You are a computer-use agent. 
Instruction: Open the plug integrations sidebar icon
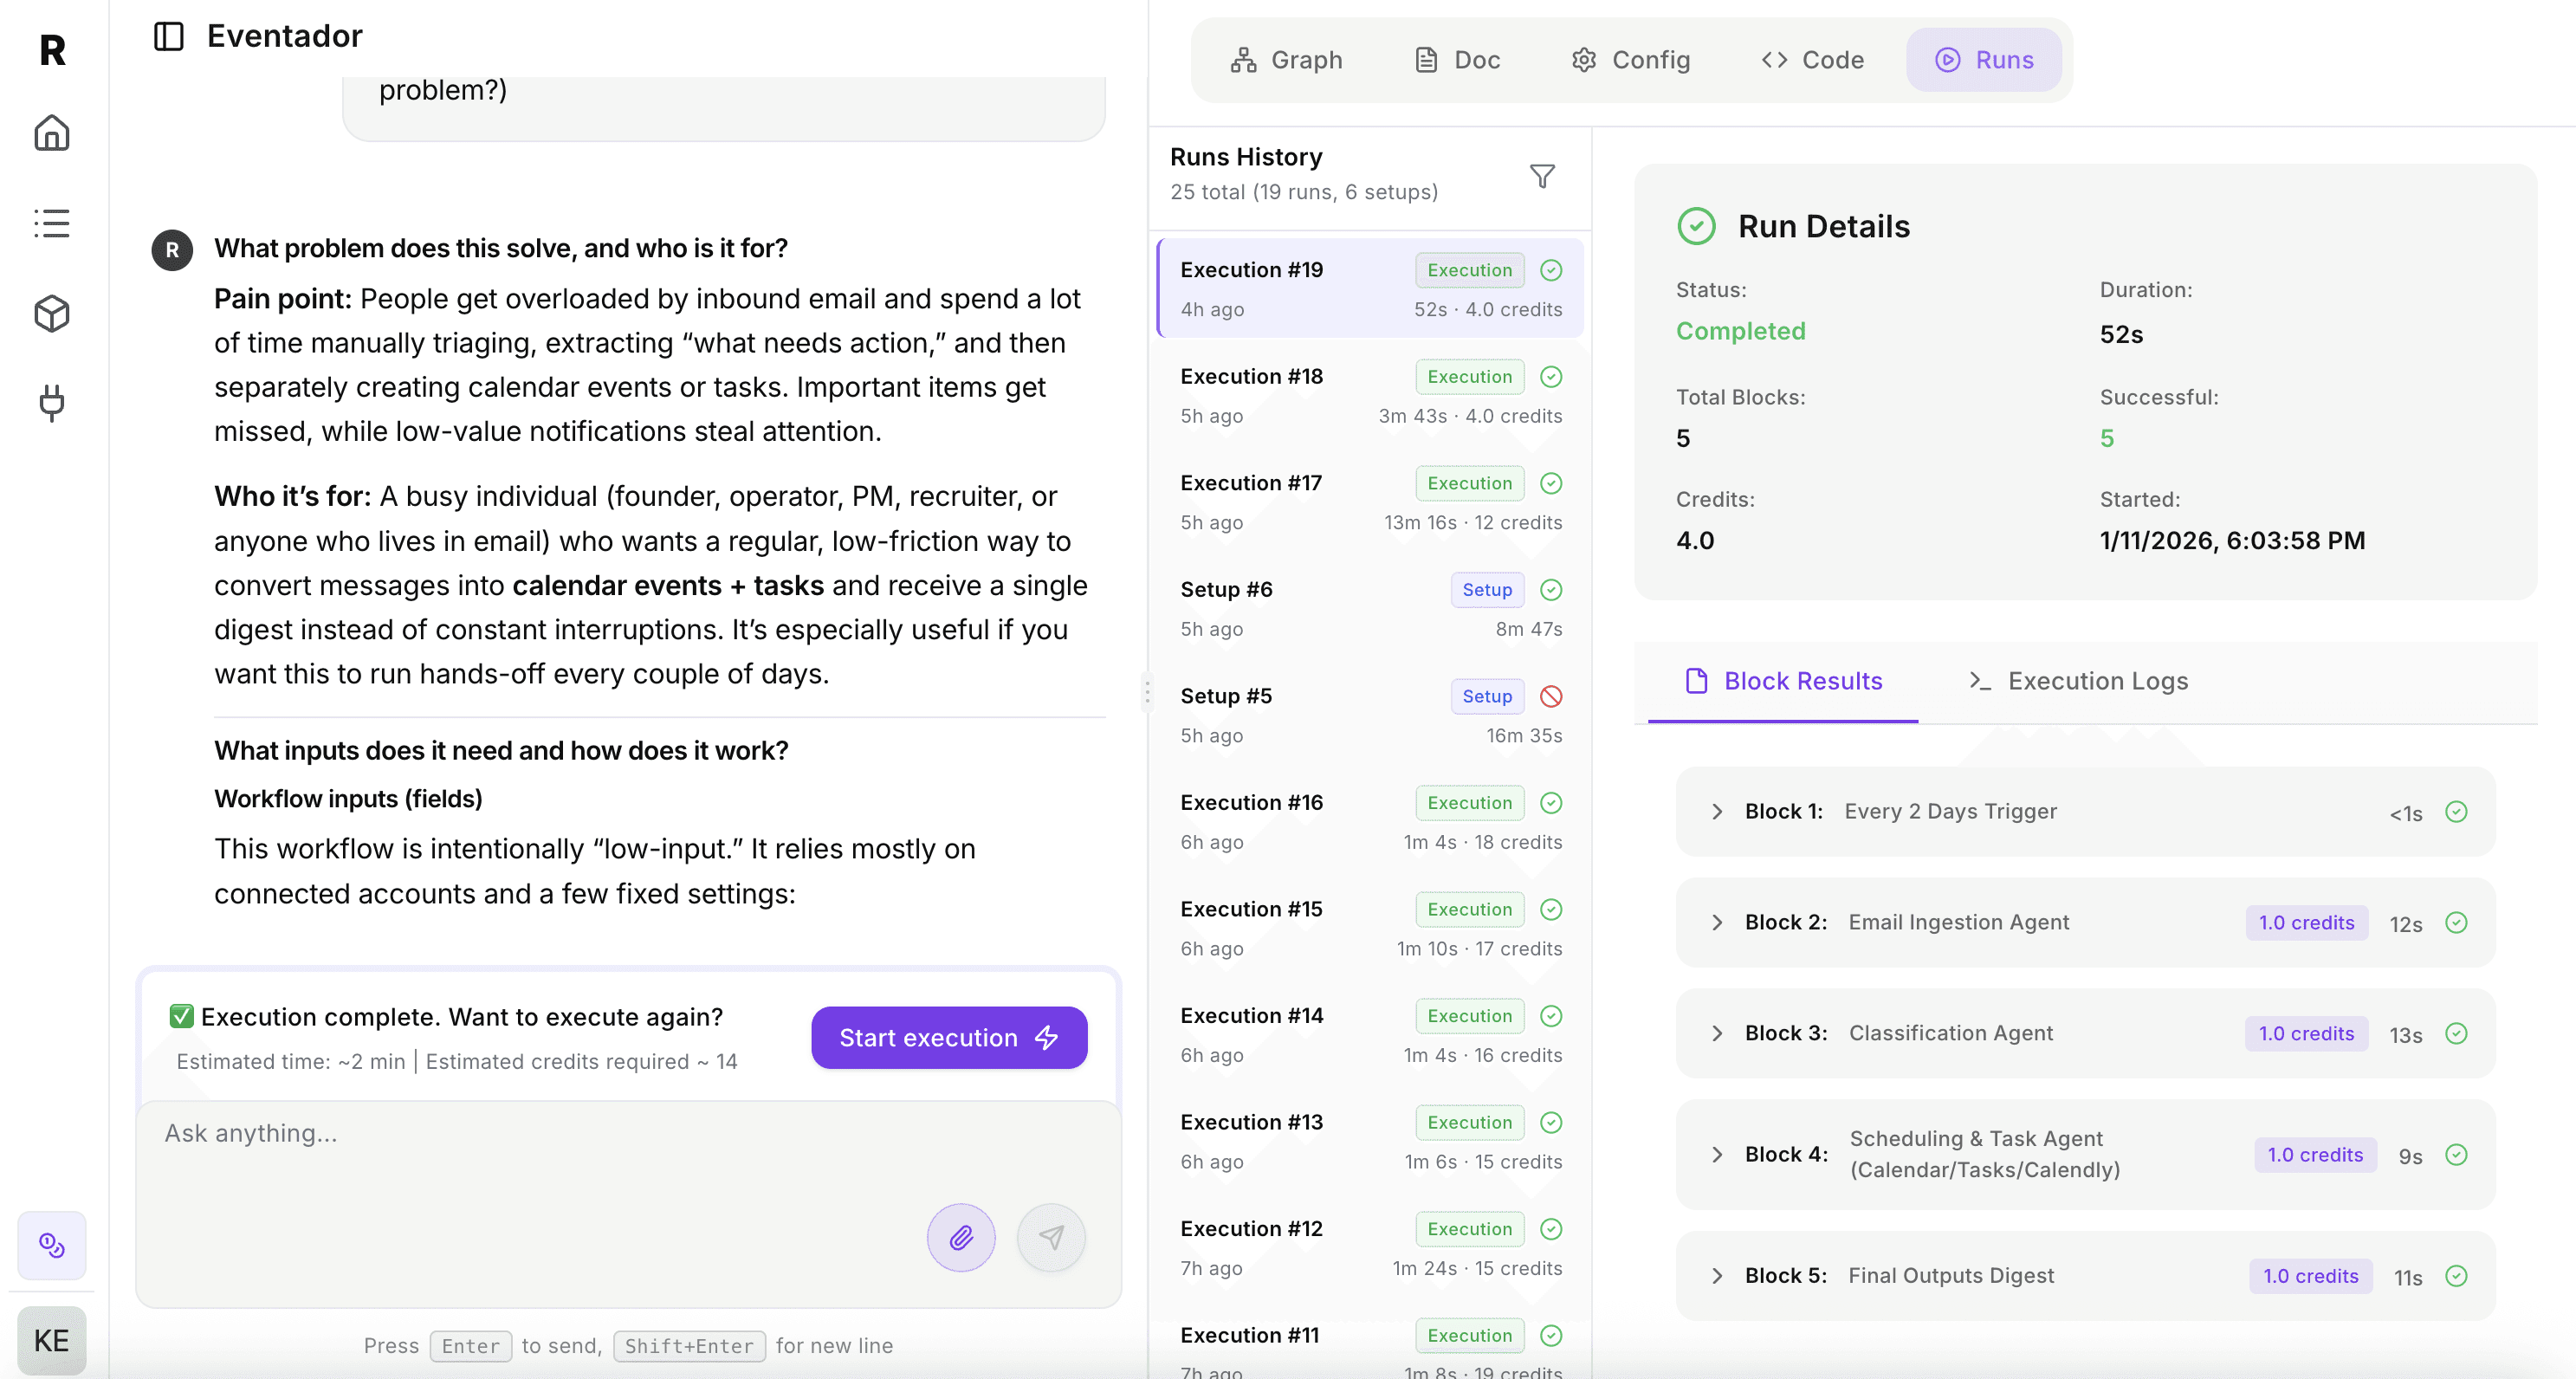click(x=52, y=403)
